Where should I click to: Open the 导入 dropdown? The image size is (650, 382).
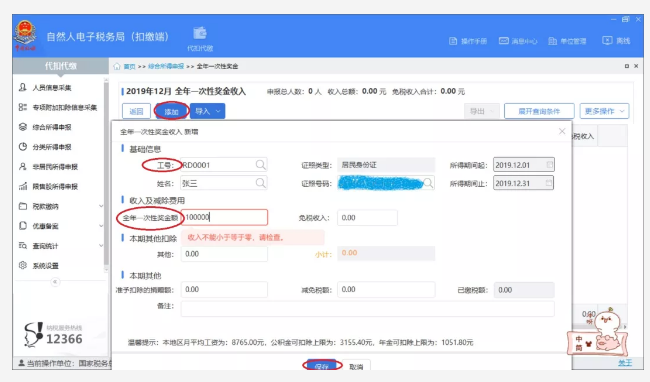(208, 111)
